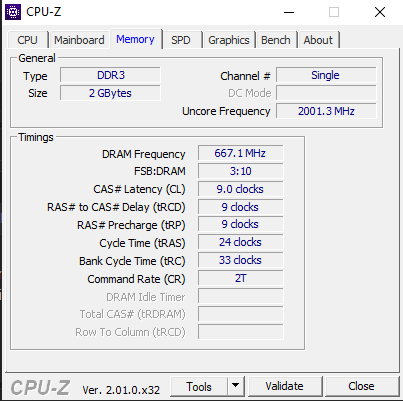403x401 pixels.
Task: Select the SPD tab
Action: coord(181,40)
